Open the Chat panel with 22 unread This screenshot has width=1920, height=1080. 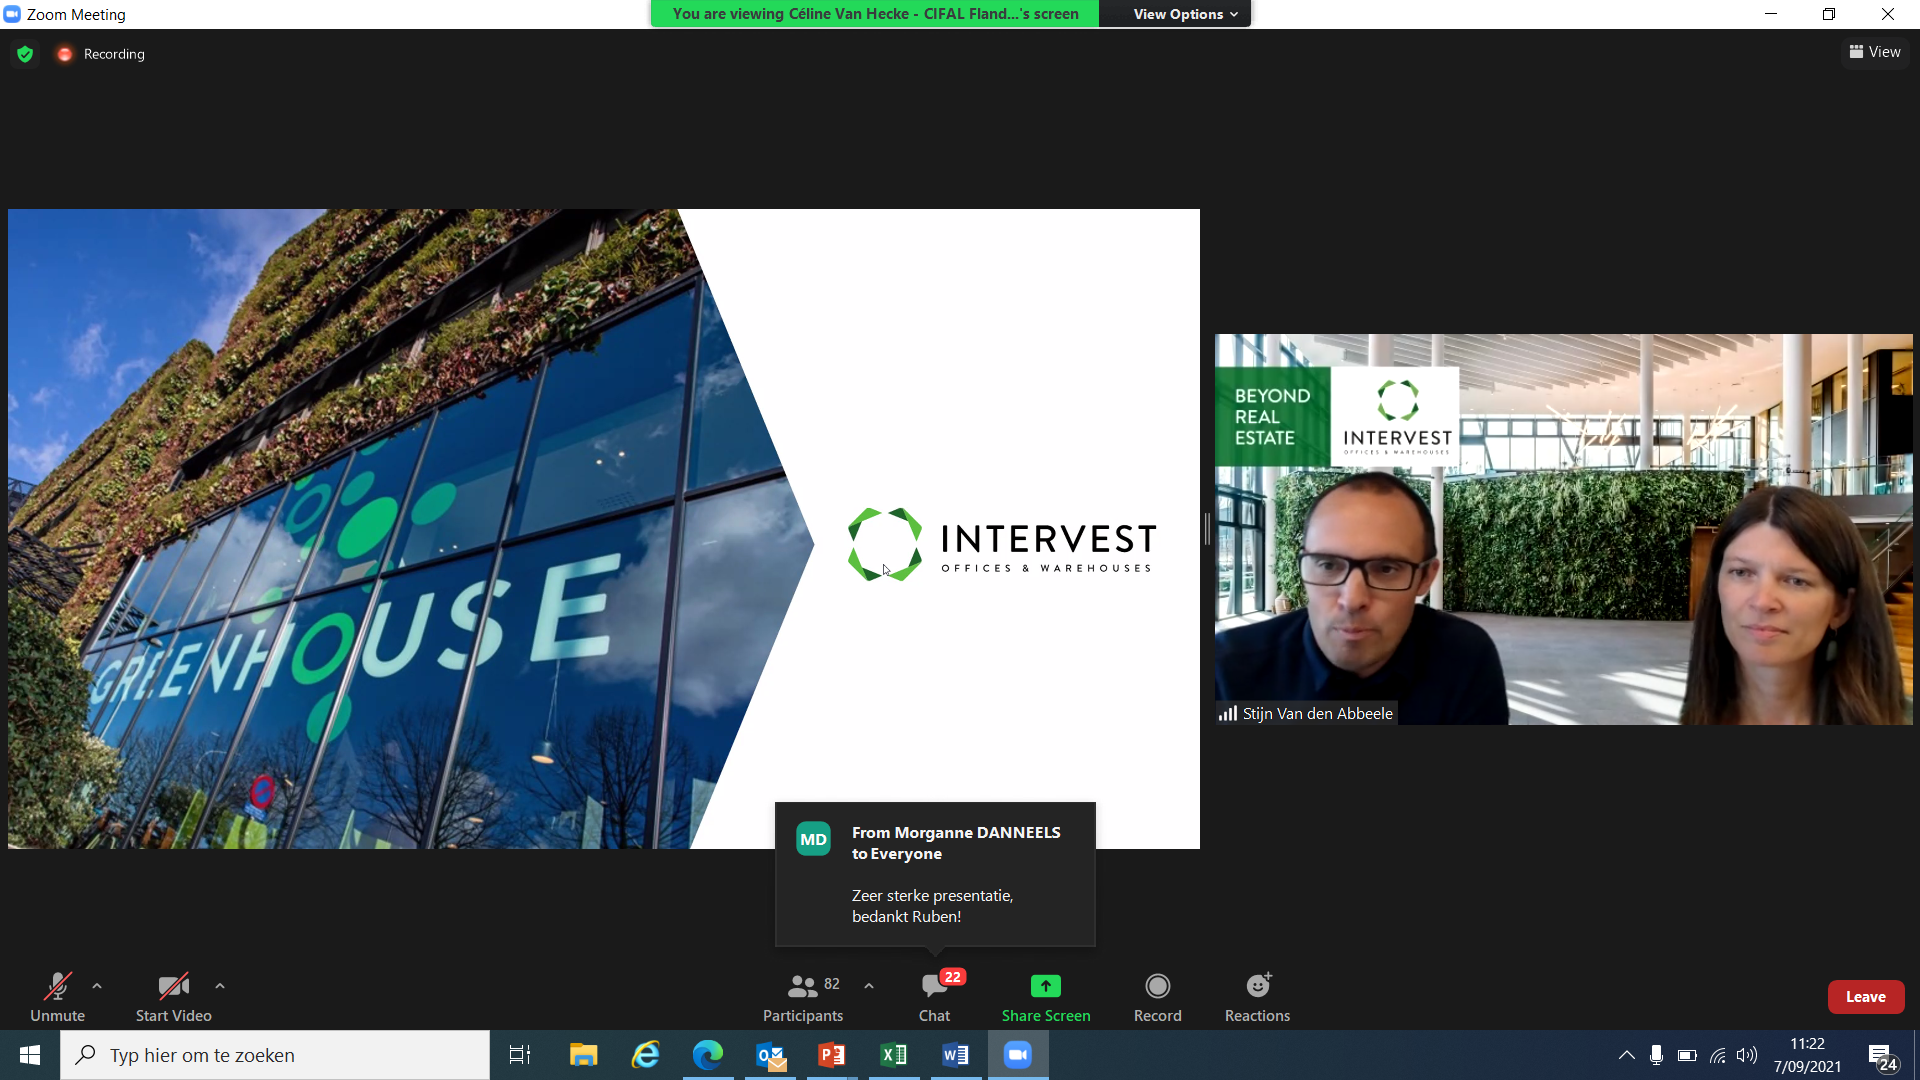pyautogui.click(x=935, y=986)
